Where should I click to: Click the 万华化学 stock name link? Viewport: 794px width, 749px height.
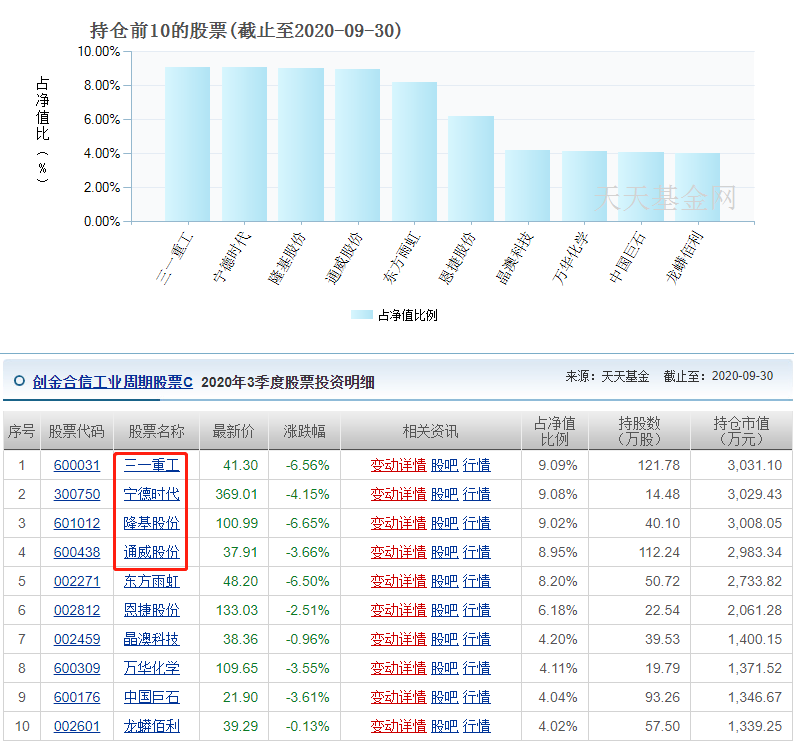click(x=151, y=668)
